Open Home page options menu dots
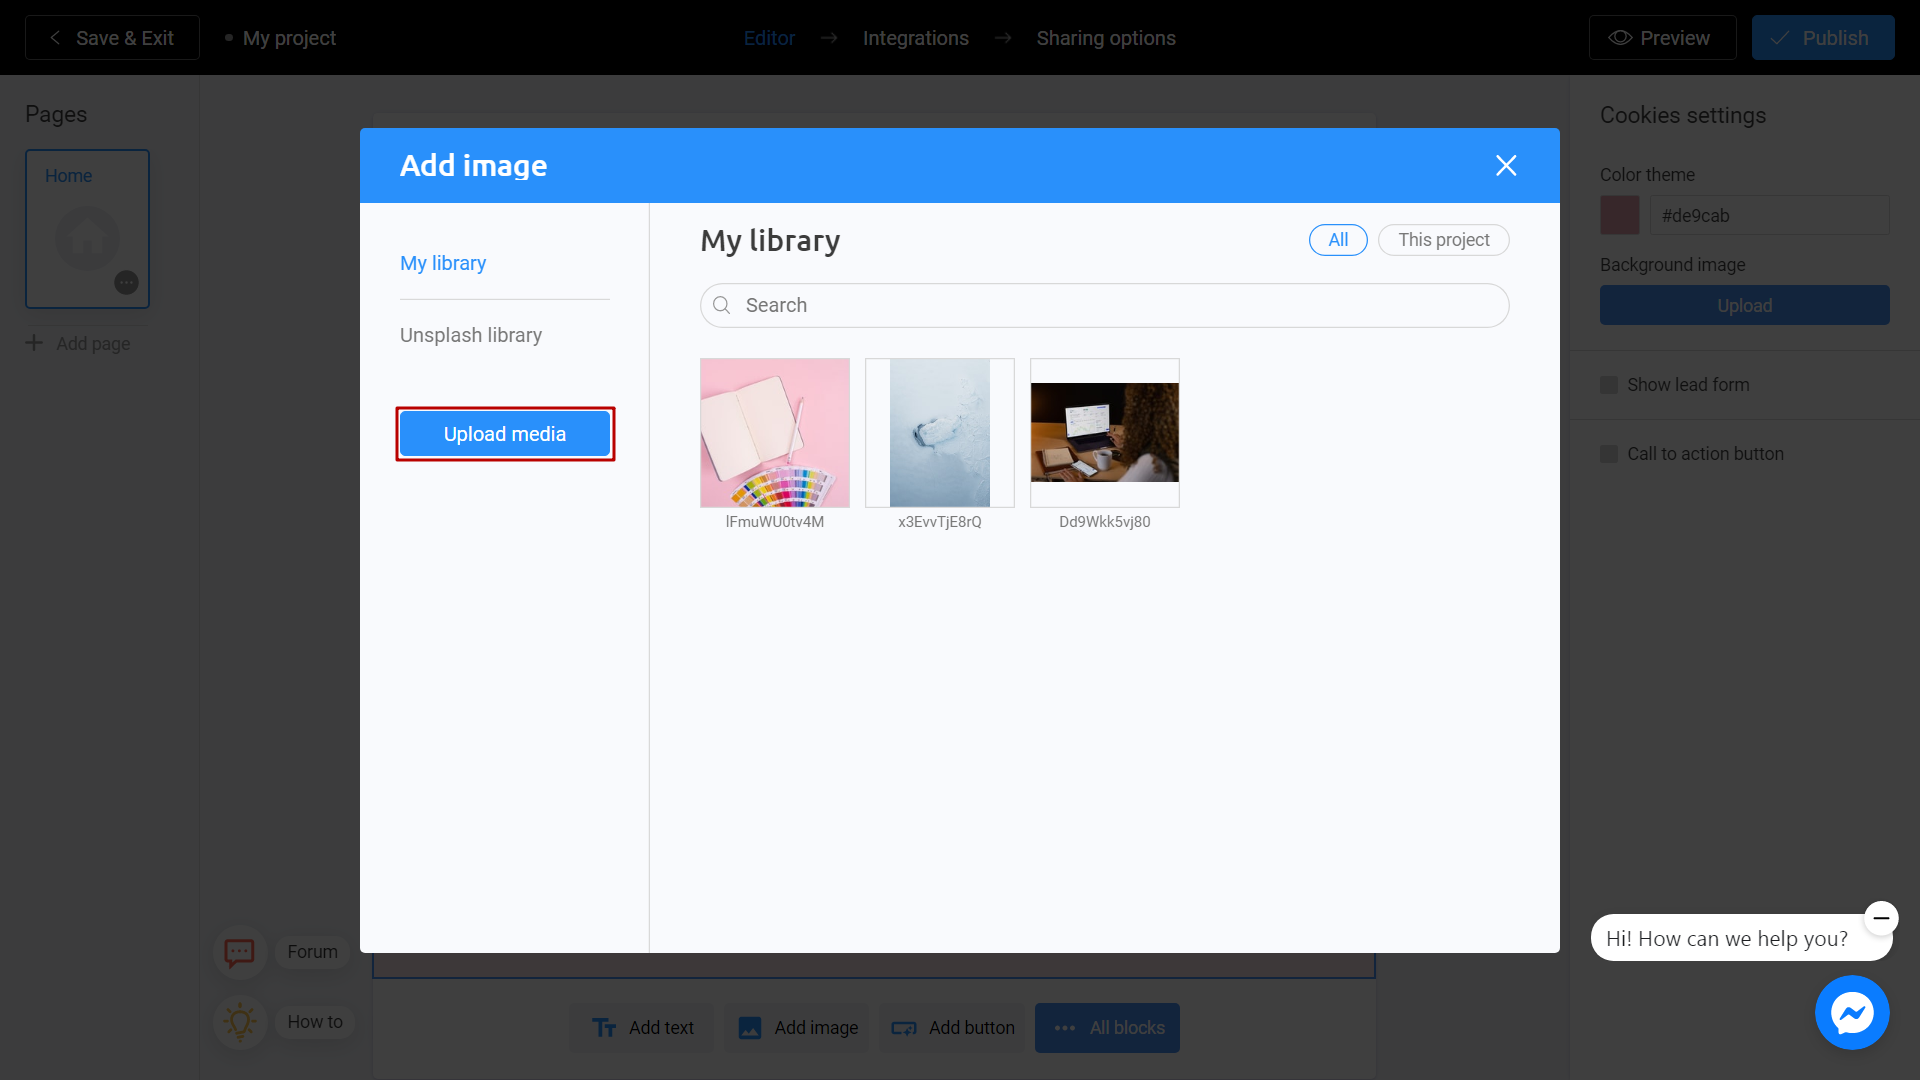The image size is (1920, 1080). tap(126, 283)
